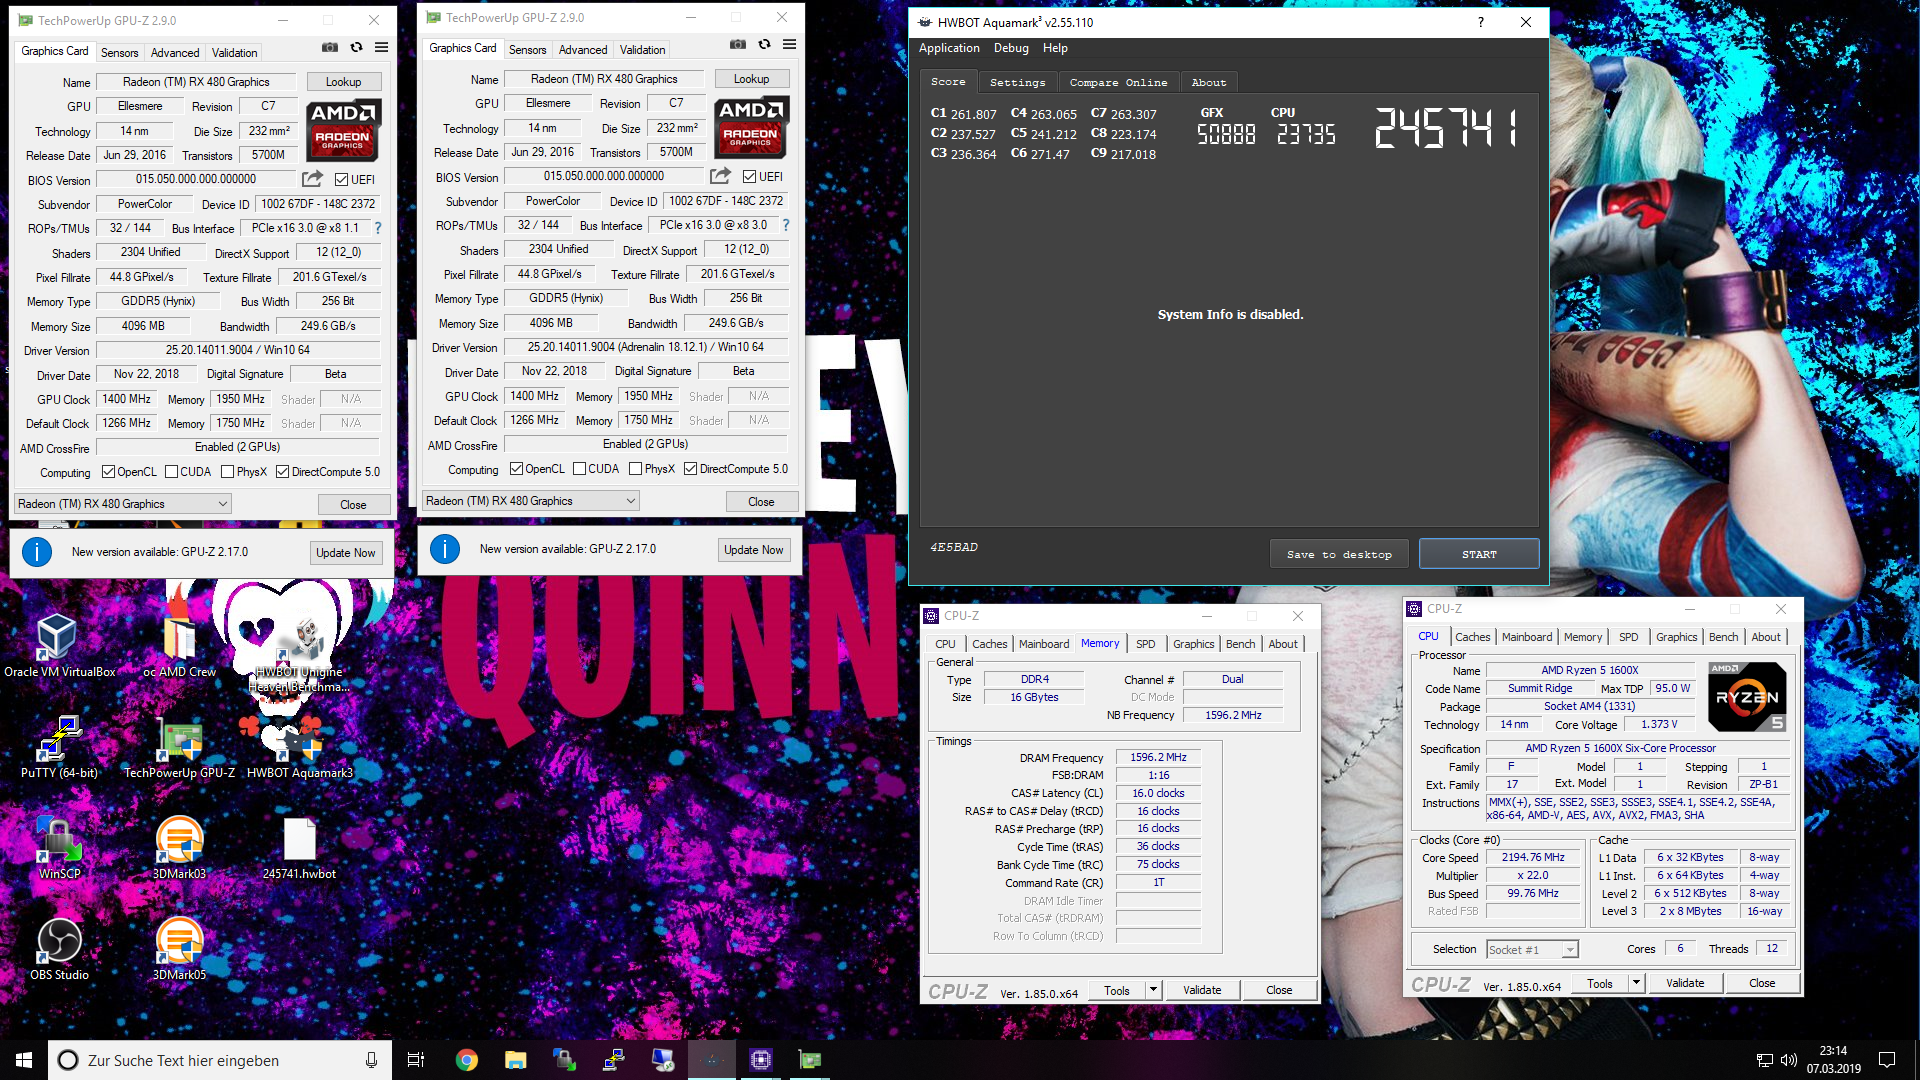Image resolution: width=1920 pixels, height=1080 pixels.
Task: Click the Windows search box on taskbar
Action: coord(218,1060)
